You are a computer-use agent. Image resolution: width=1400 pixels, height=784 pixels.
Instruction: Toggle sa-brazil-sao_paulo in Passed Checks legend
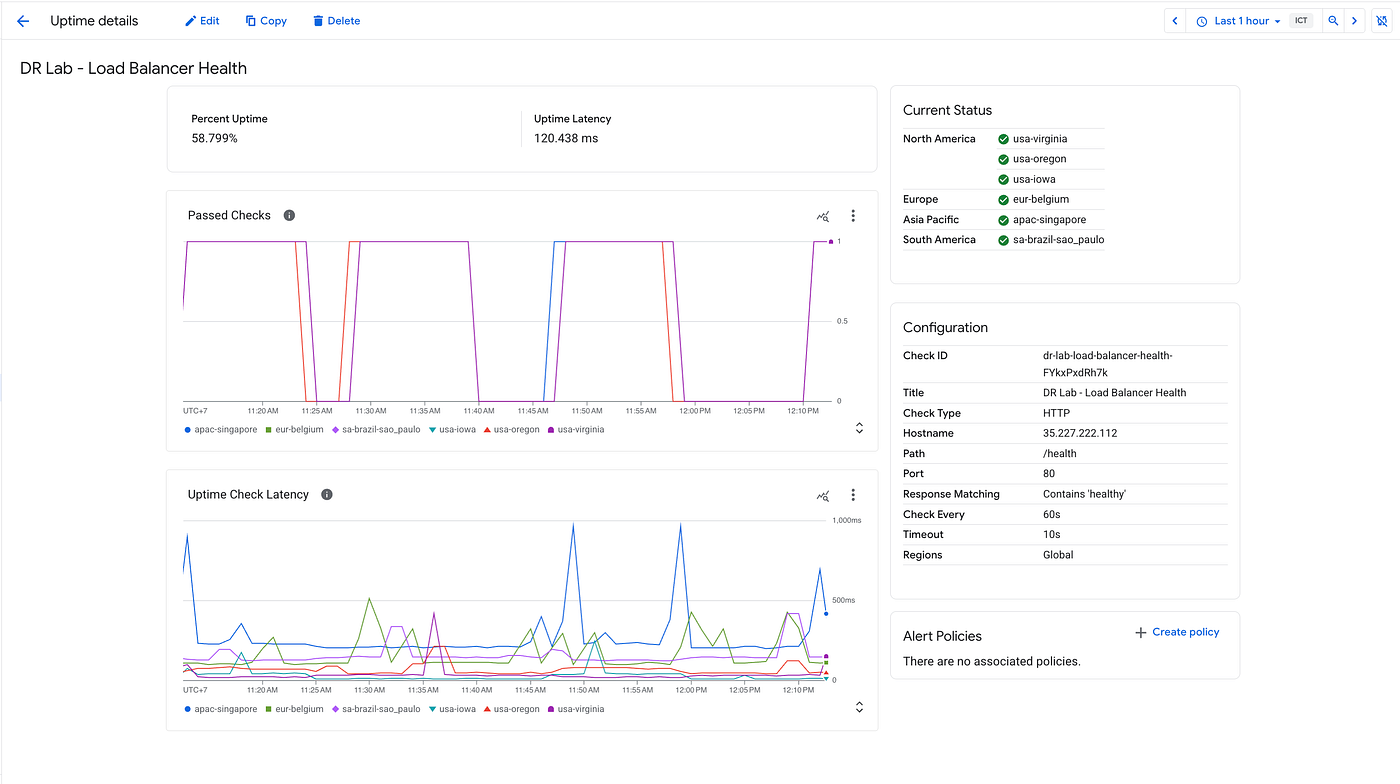tap(376, 430)
